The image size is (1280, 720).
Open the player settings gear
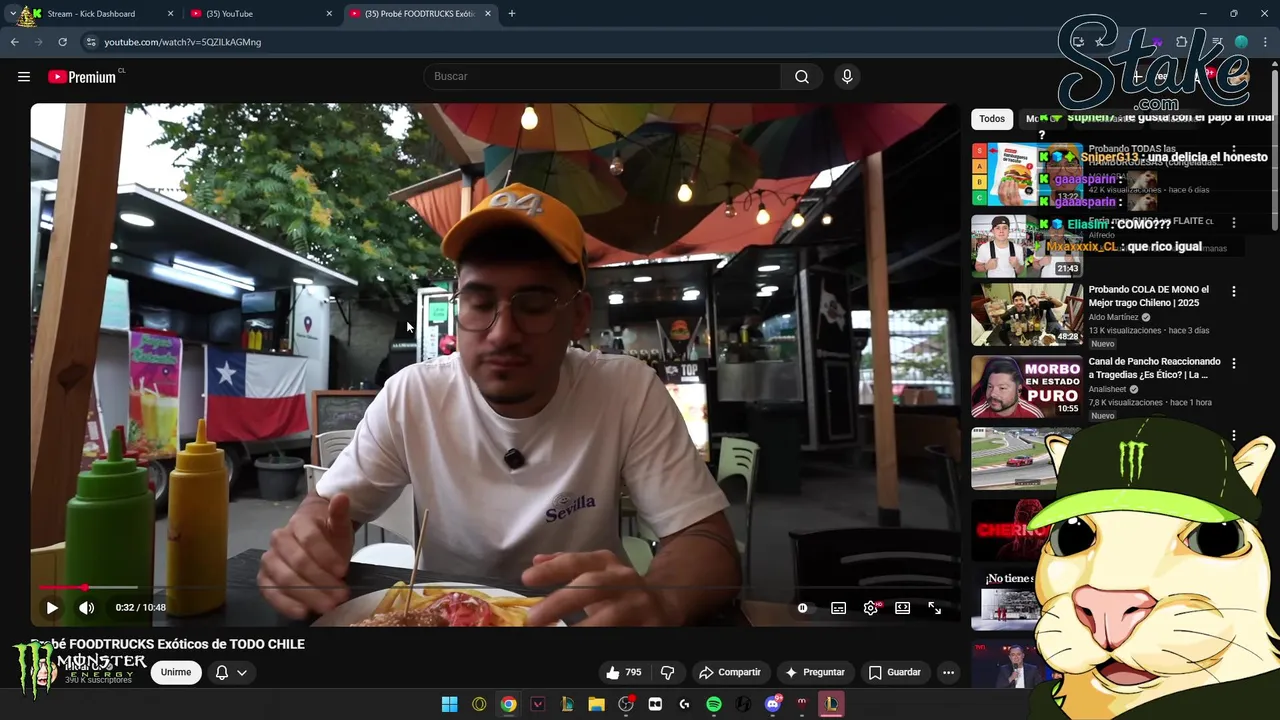click(871, 608)
